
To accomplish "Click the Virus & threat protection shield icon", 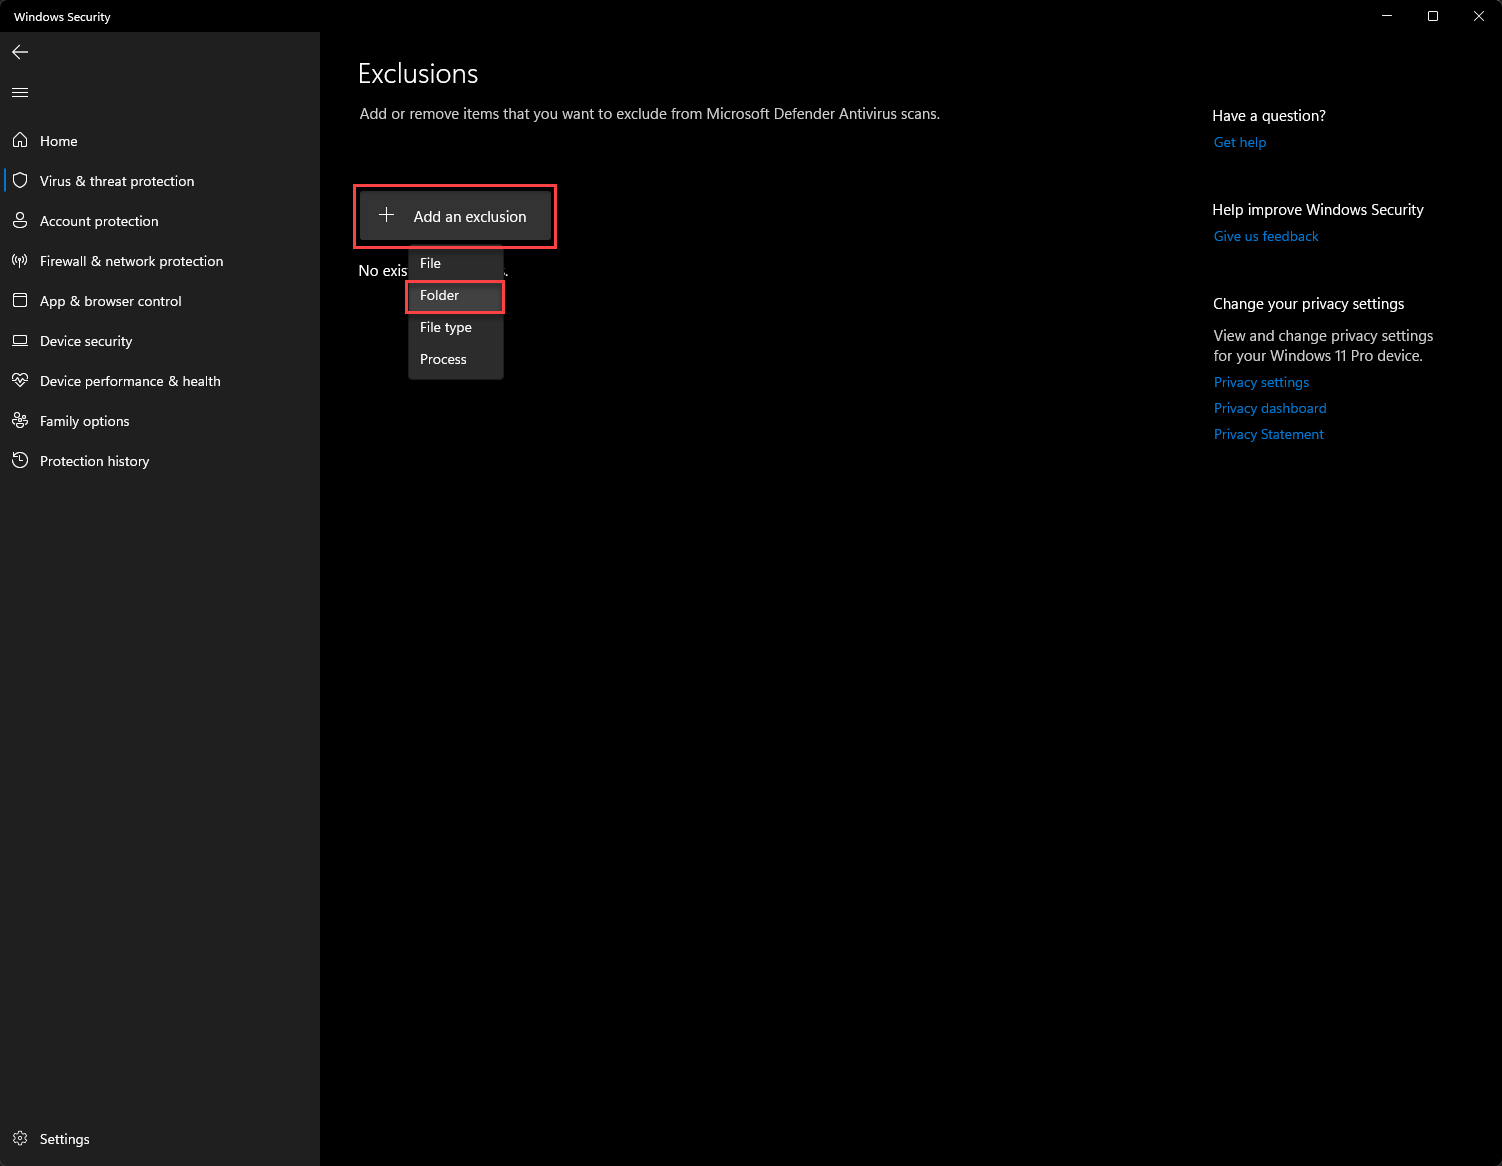I will pyautogui.click(x=20, y=180).
